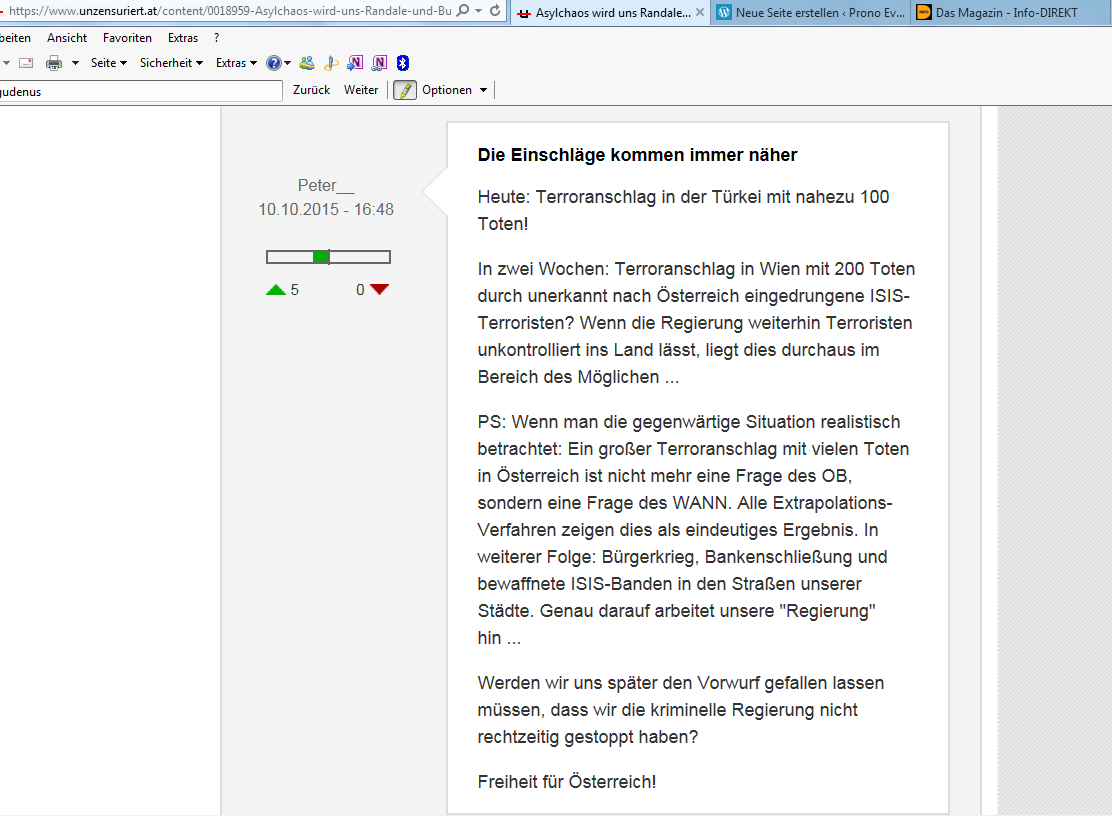Click the printer icon in the toolbar

click(x=54, y=63)
